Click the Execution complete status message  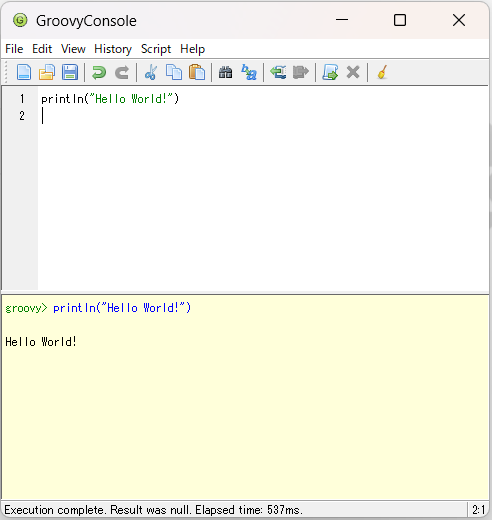point(153,510)
